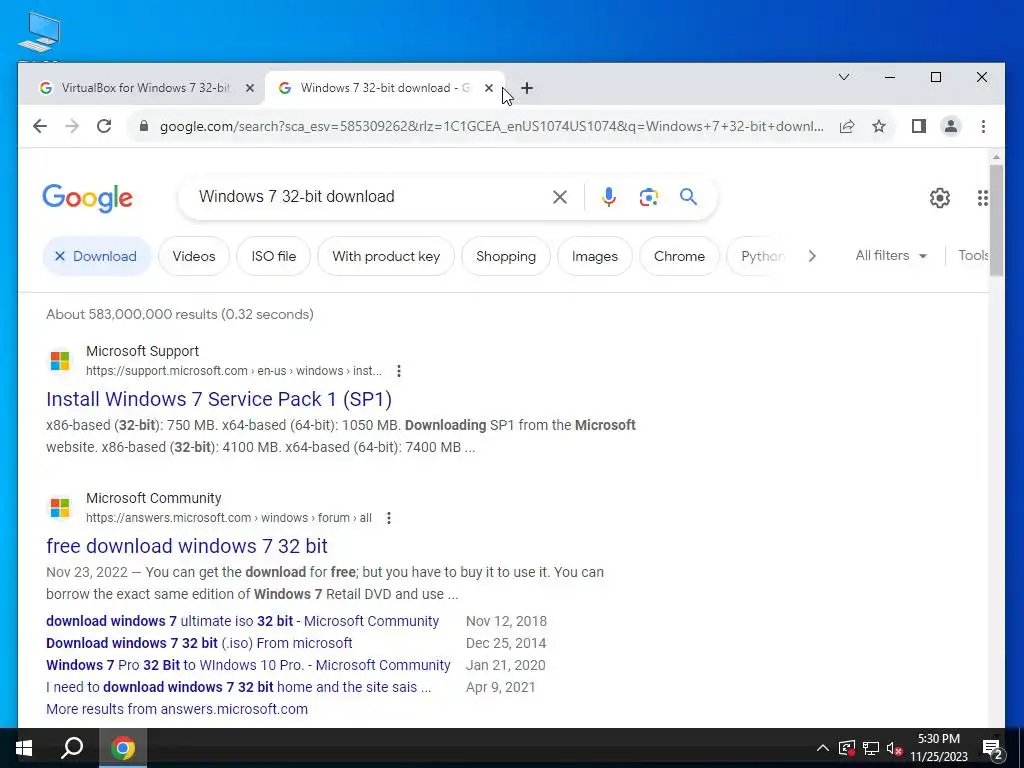The height and width of the screenshot is (768, 1024).
Task: Open Chrome profile avatar
Action: pyautogui.click(x=951, y=126)
